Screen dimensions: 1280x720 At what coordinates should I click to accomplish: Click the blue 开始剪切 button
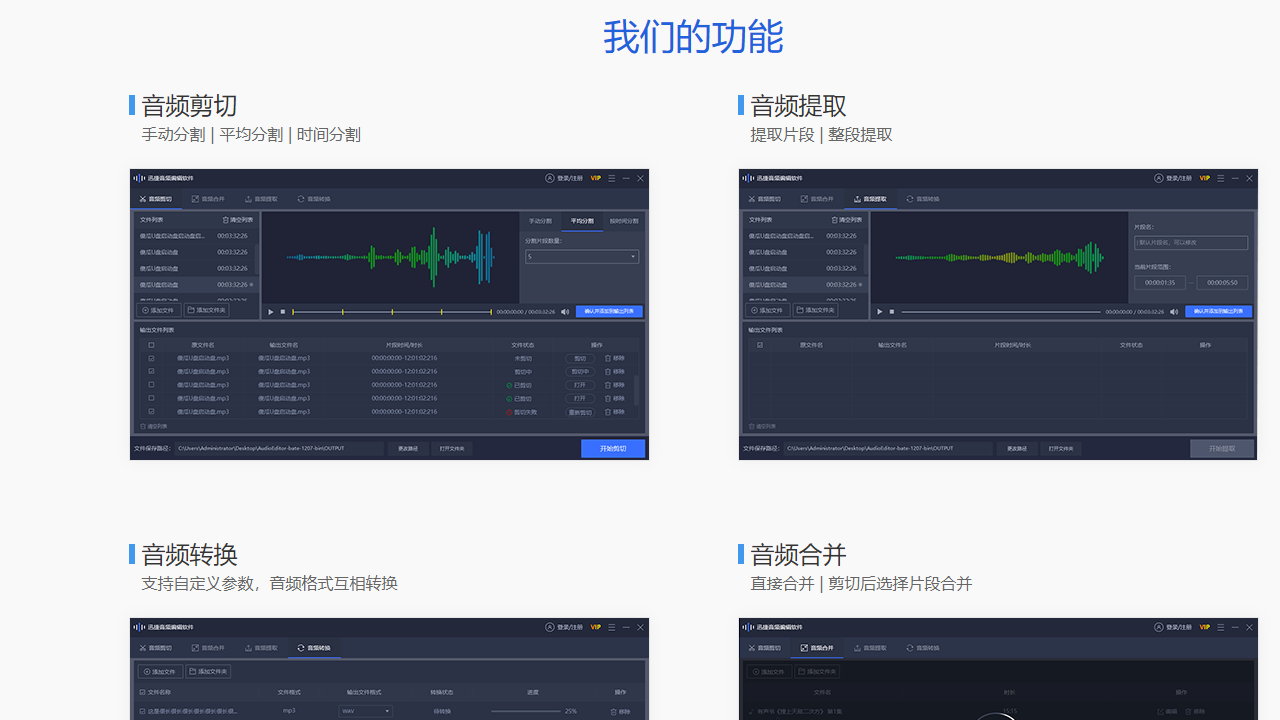[x=612, y=448]
